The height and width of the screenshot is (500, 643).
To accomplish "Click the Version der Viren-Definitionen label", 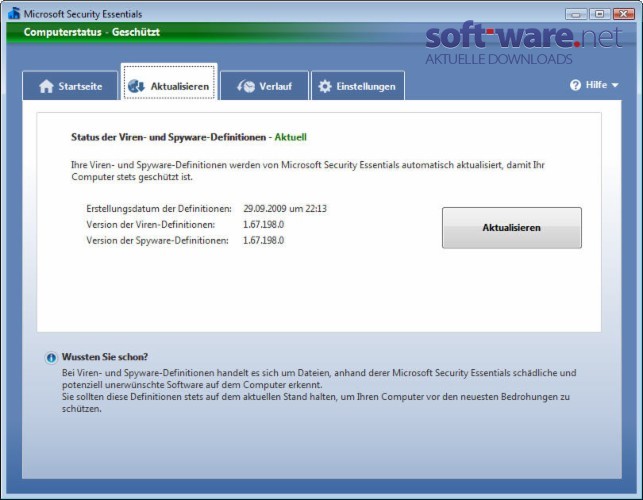I will 150,224.
